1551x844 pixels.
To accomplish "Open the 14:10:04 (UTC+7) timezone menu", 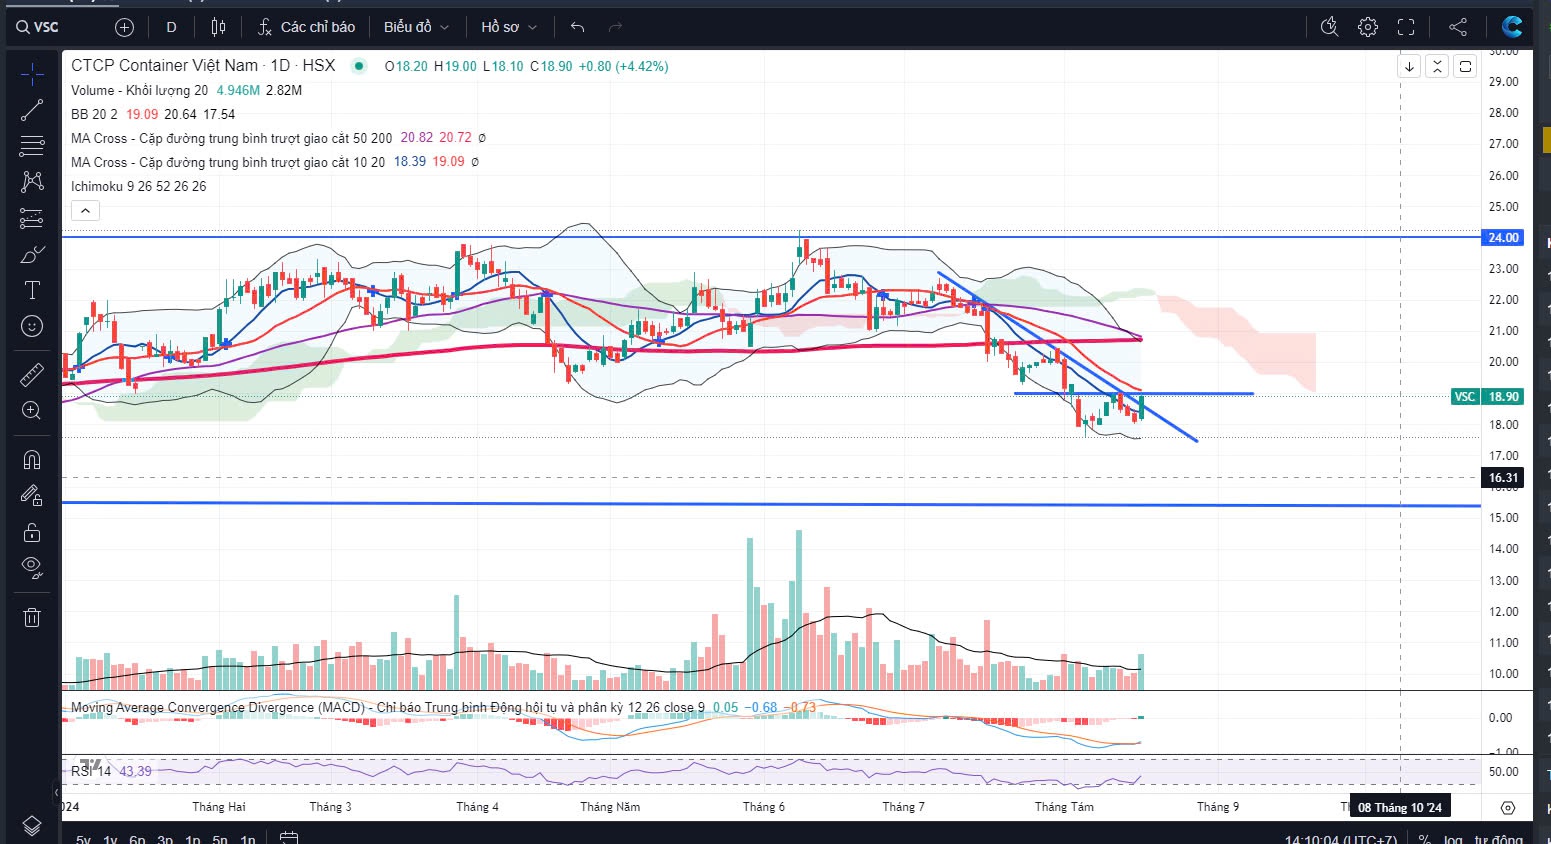I will 1341,838.
